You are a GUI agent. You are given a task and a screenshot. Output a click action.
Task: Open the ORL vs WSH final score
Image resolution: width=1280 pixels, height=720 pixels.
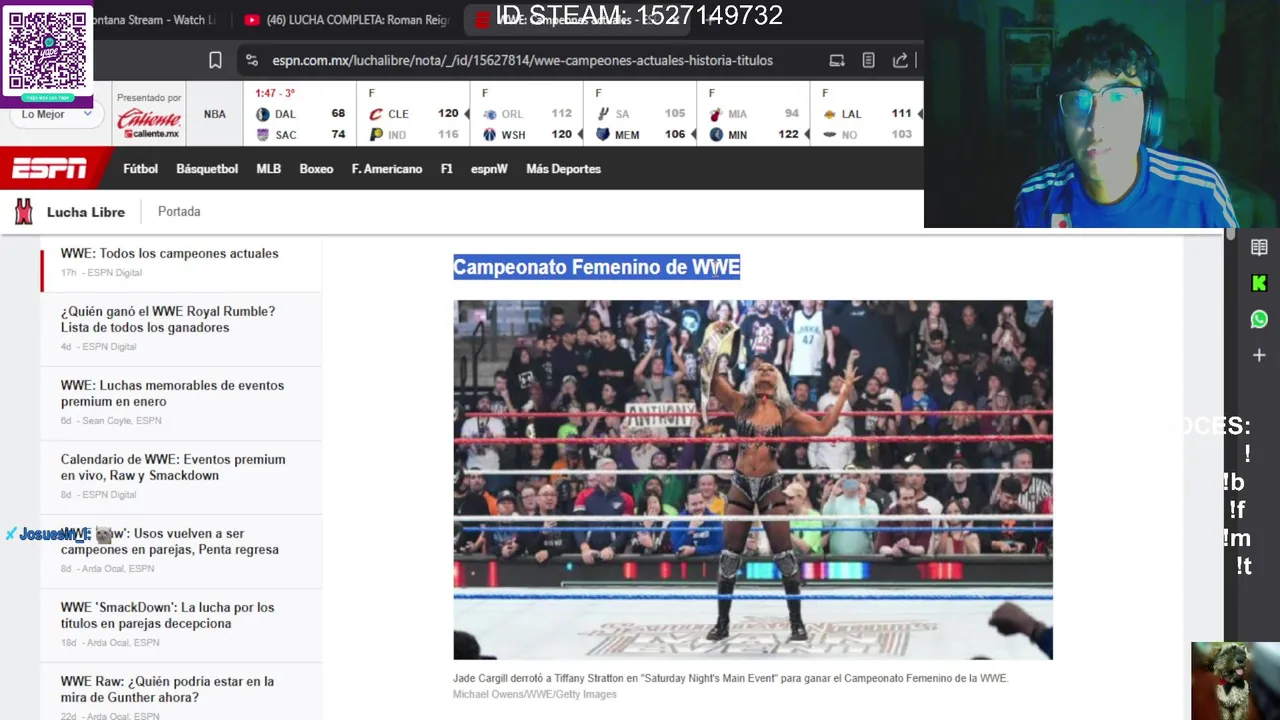tap(527, 113)
